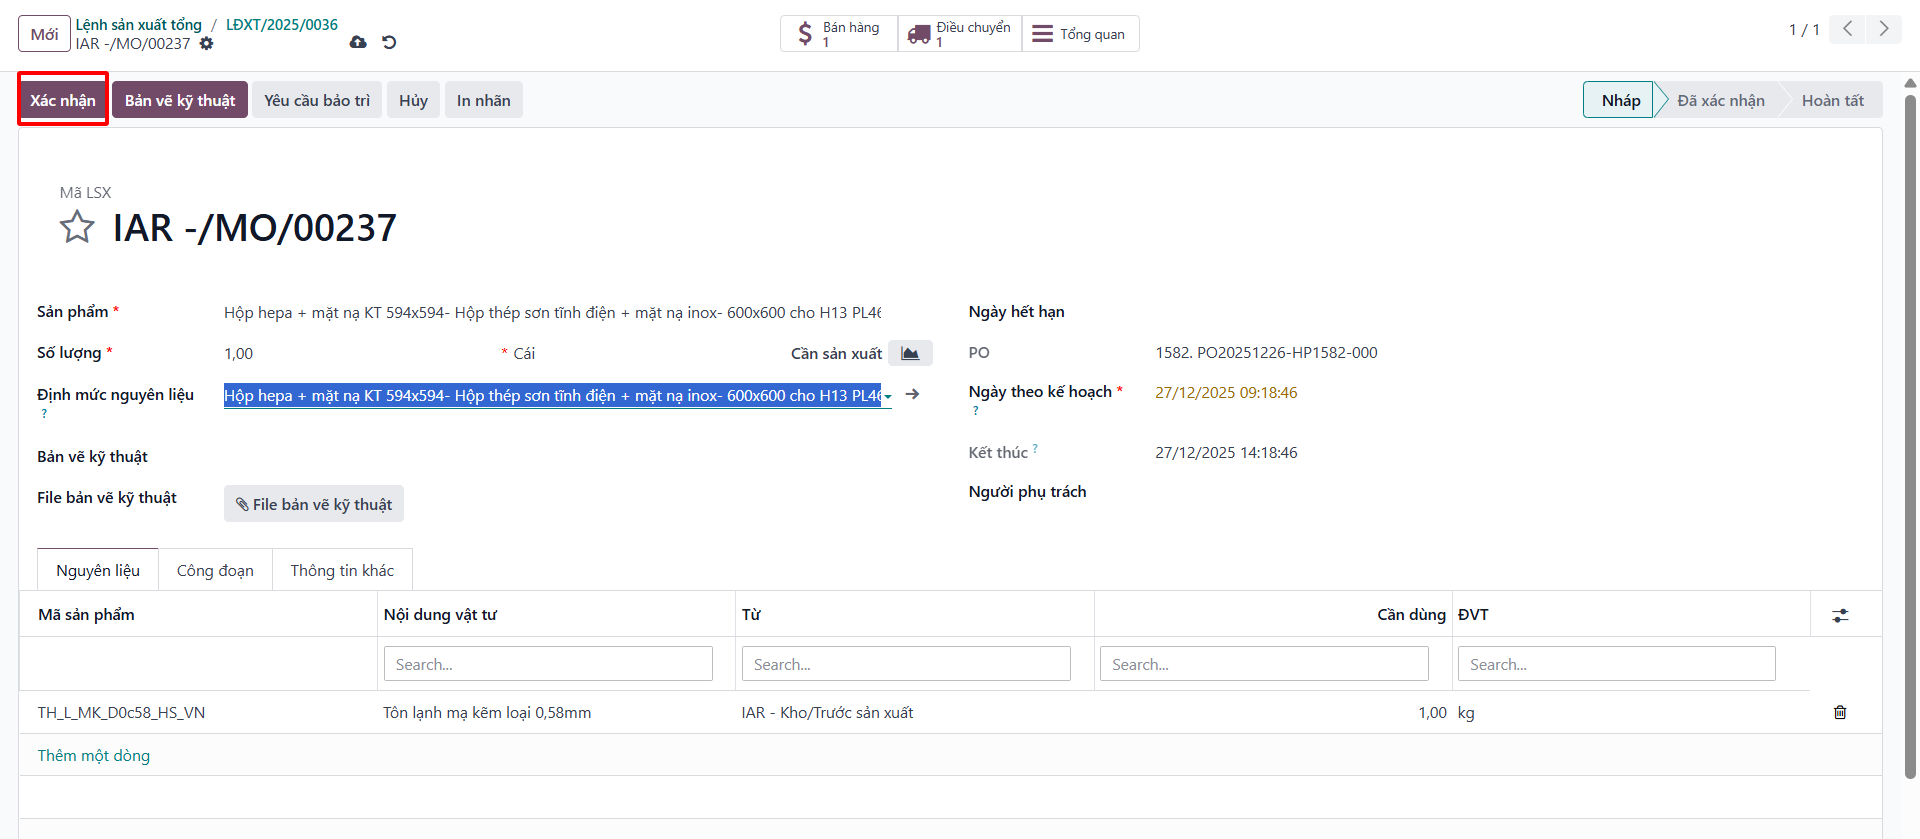Discard changes with the undo arrow icon
The height and width of the screenshot is (839, 1920).
pos(389,42)
